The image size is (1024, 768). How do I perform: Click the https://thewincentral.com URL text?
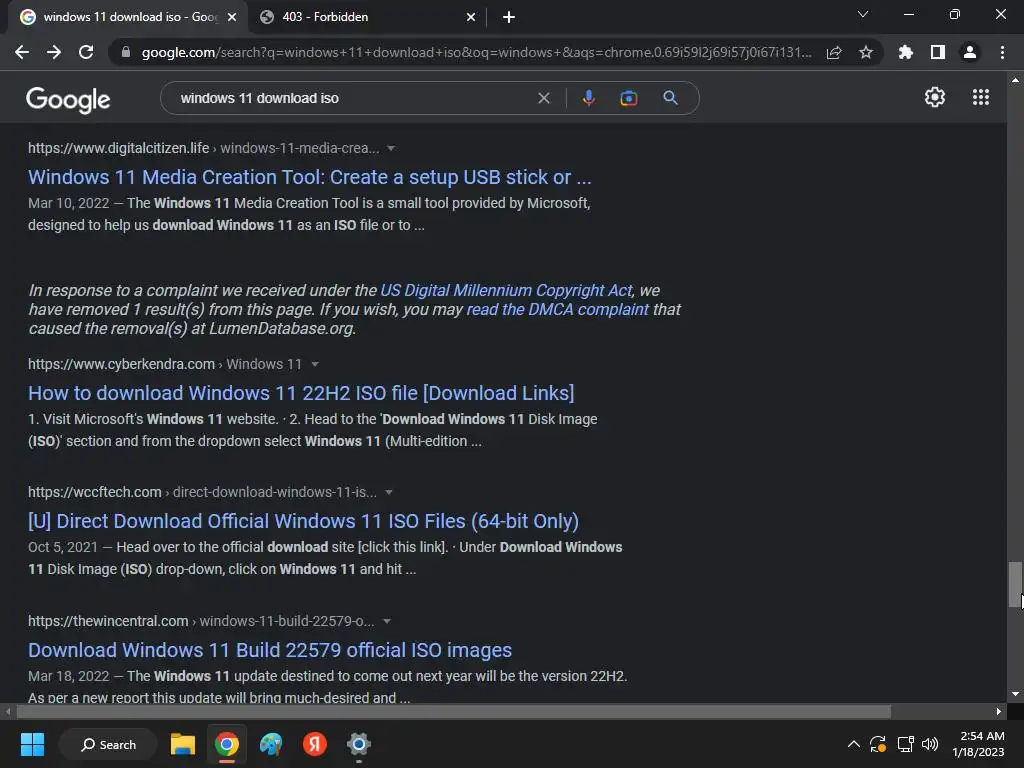pos(108,621)
